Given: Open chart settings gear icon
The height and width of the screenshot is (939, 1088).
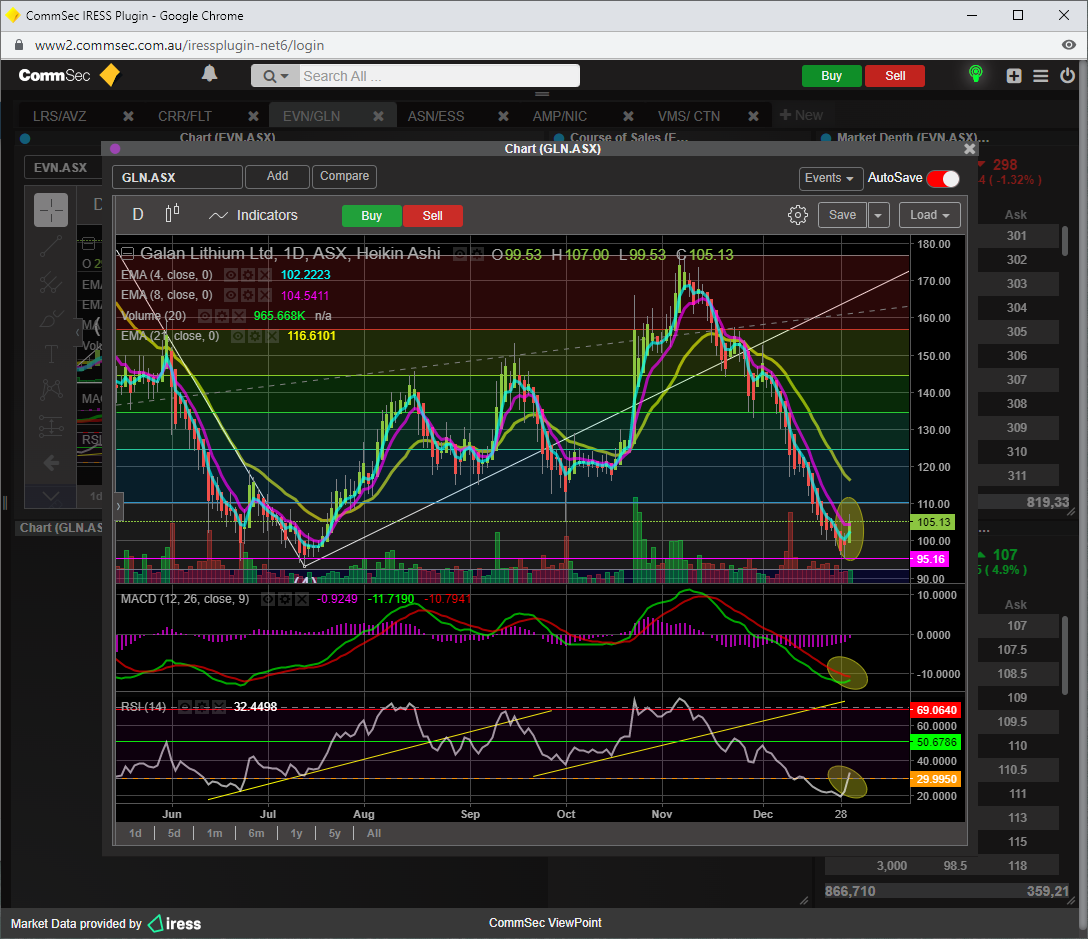Looking at the screenshot, I should click(x=797, y=215).
